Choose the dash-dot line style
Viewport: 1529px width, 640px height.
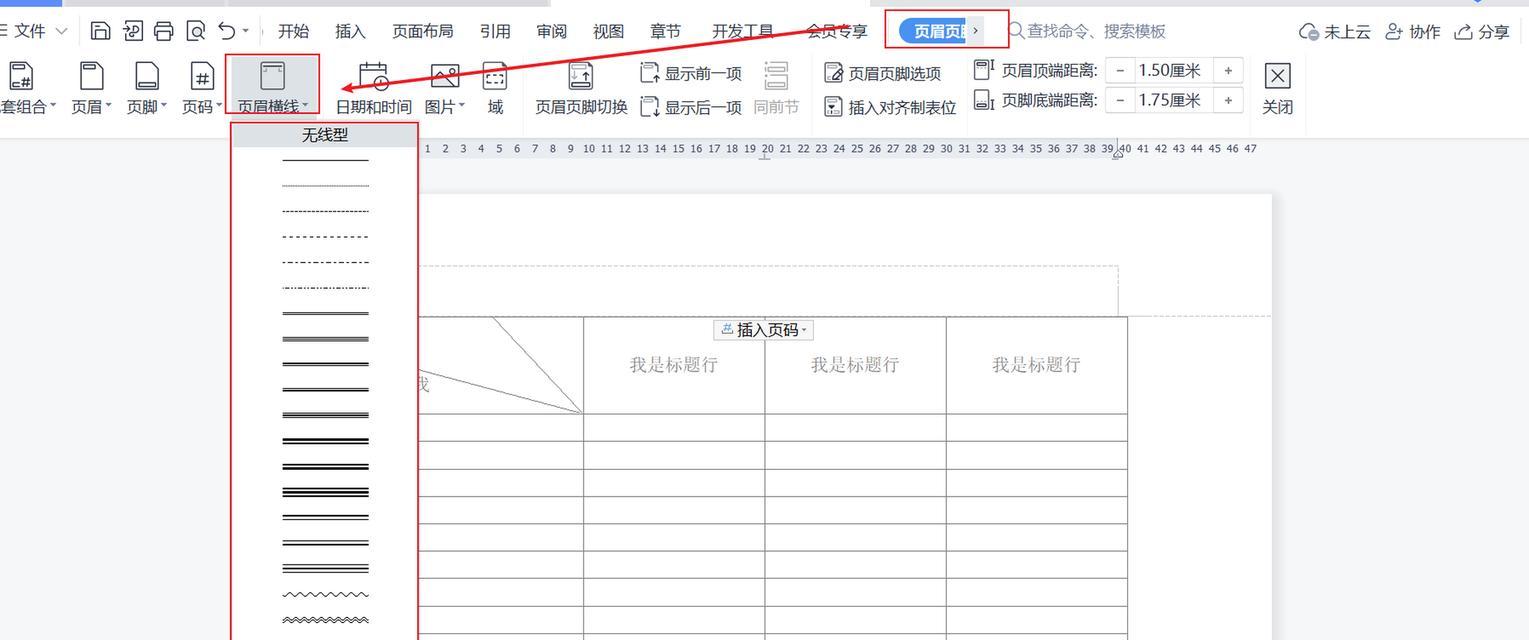[325, 262]
